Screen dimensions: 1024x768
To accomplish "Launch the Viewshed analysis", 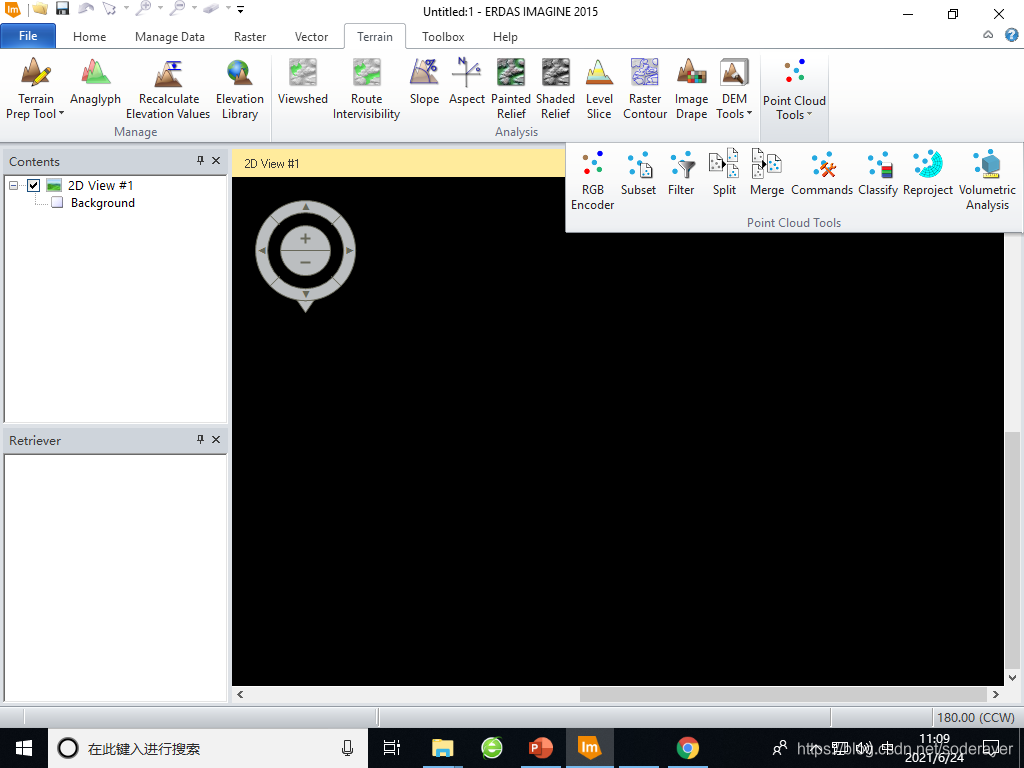I will point(302,82).
